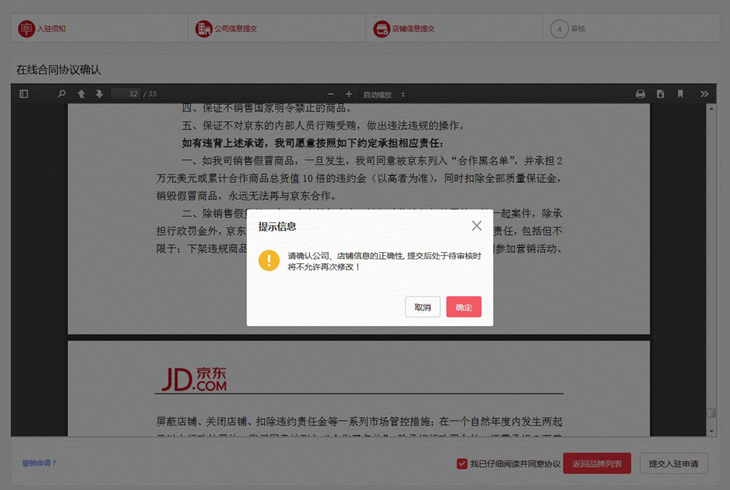
Task: Download the PDF document icon
Action: (660, 94)
